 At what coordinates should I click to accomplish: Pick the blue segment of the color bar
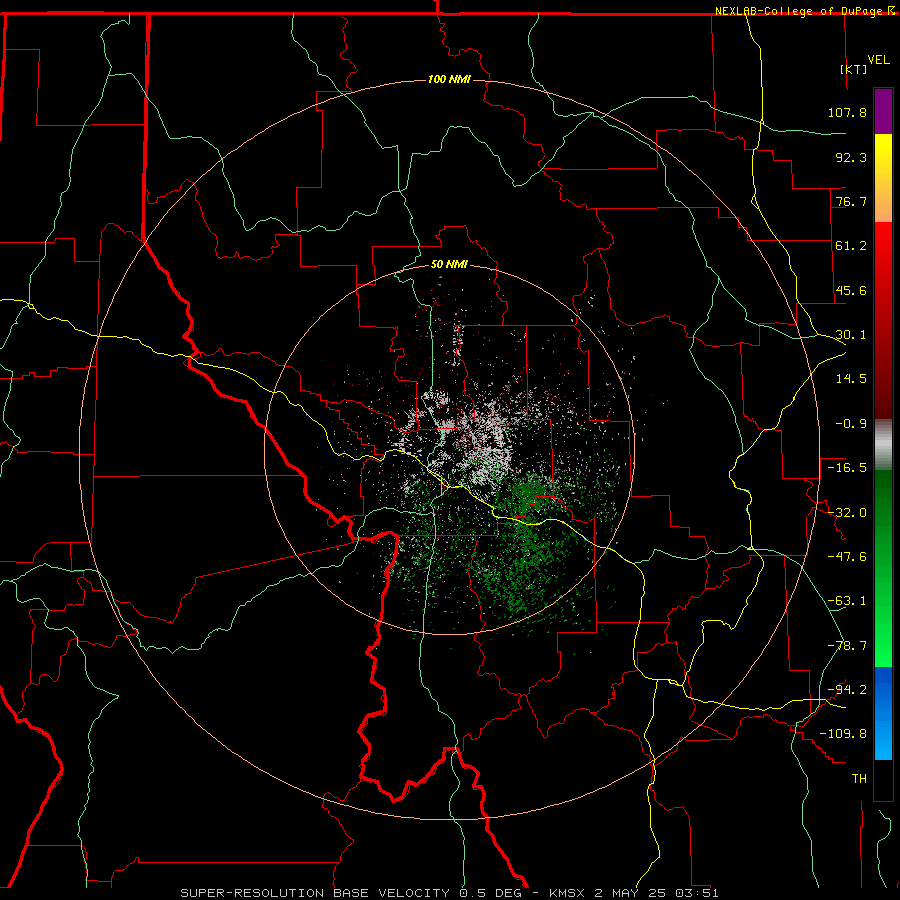point(883,713)
